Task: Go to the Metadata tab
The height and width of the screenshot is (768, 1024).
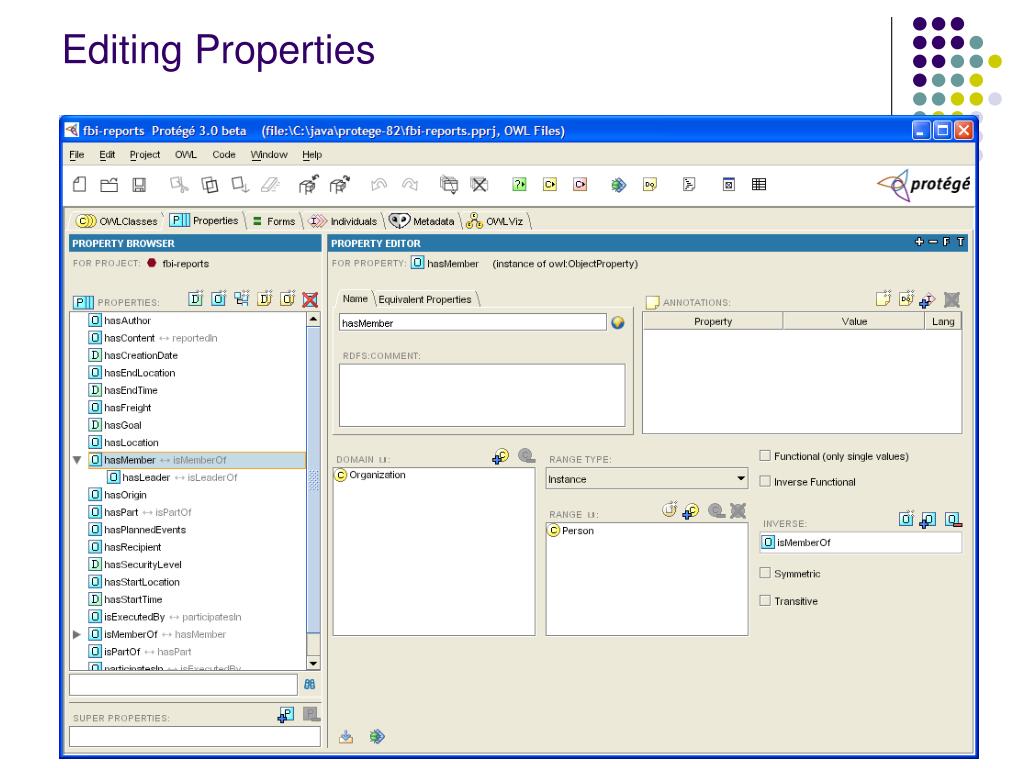Action: pyautogui.click(x=422, y=221)
